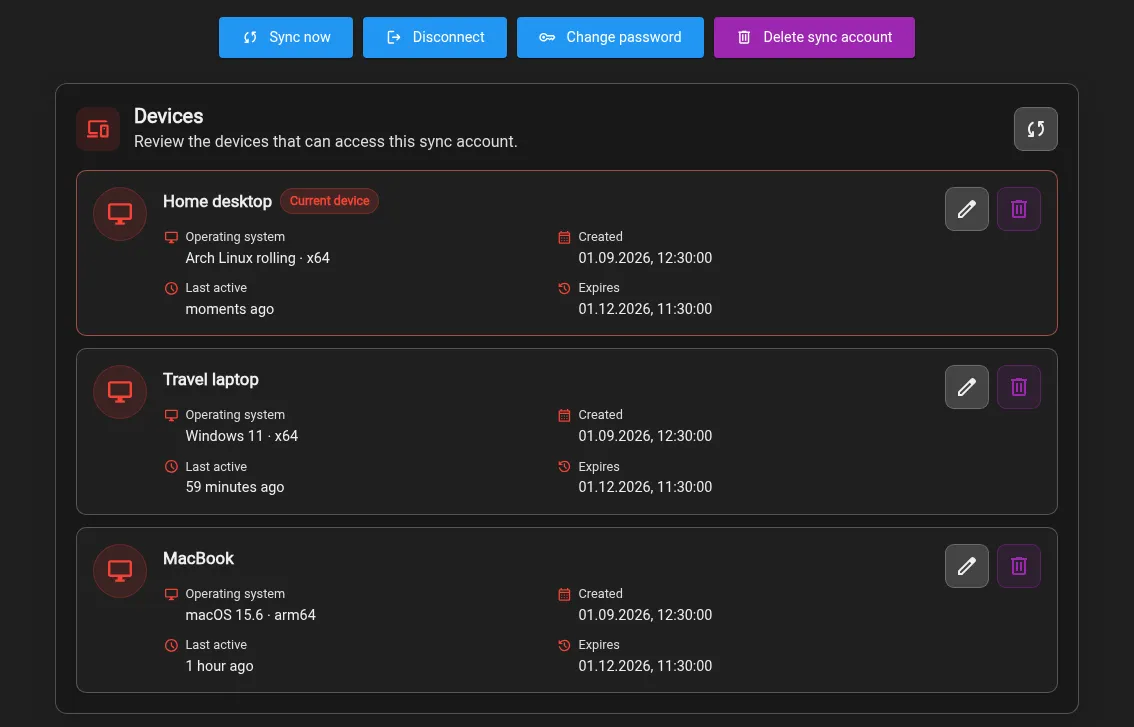
Task: Click MacBook's Created date value
Action: coord(645,615)
